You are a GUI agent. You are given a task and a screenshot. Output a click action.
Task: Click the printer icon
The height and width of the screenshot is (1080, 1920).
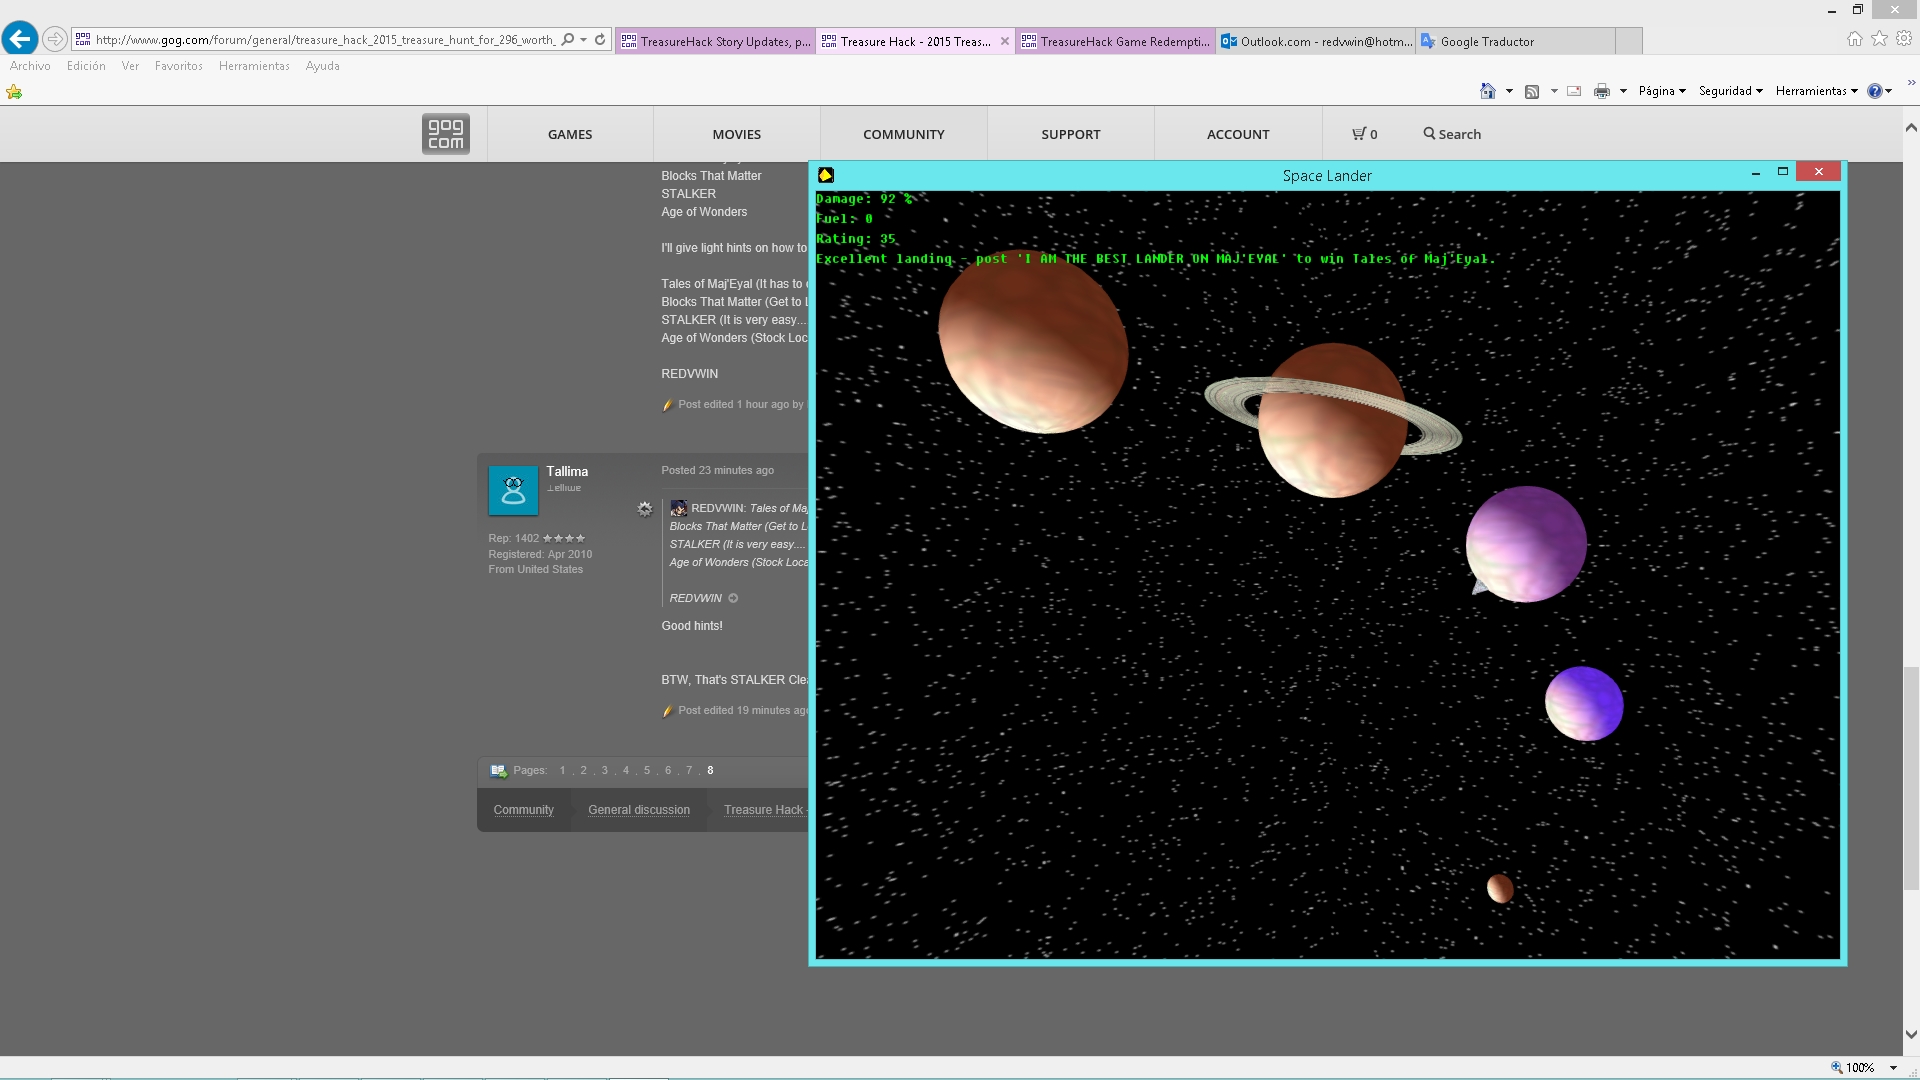tap(1602, 91)
